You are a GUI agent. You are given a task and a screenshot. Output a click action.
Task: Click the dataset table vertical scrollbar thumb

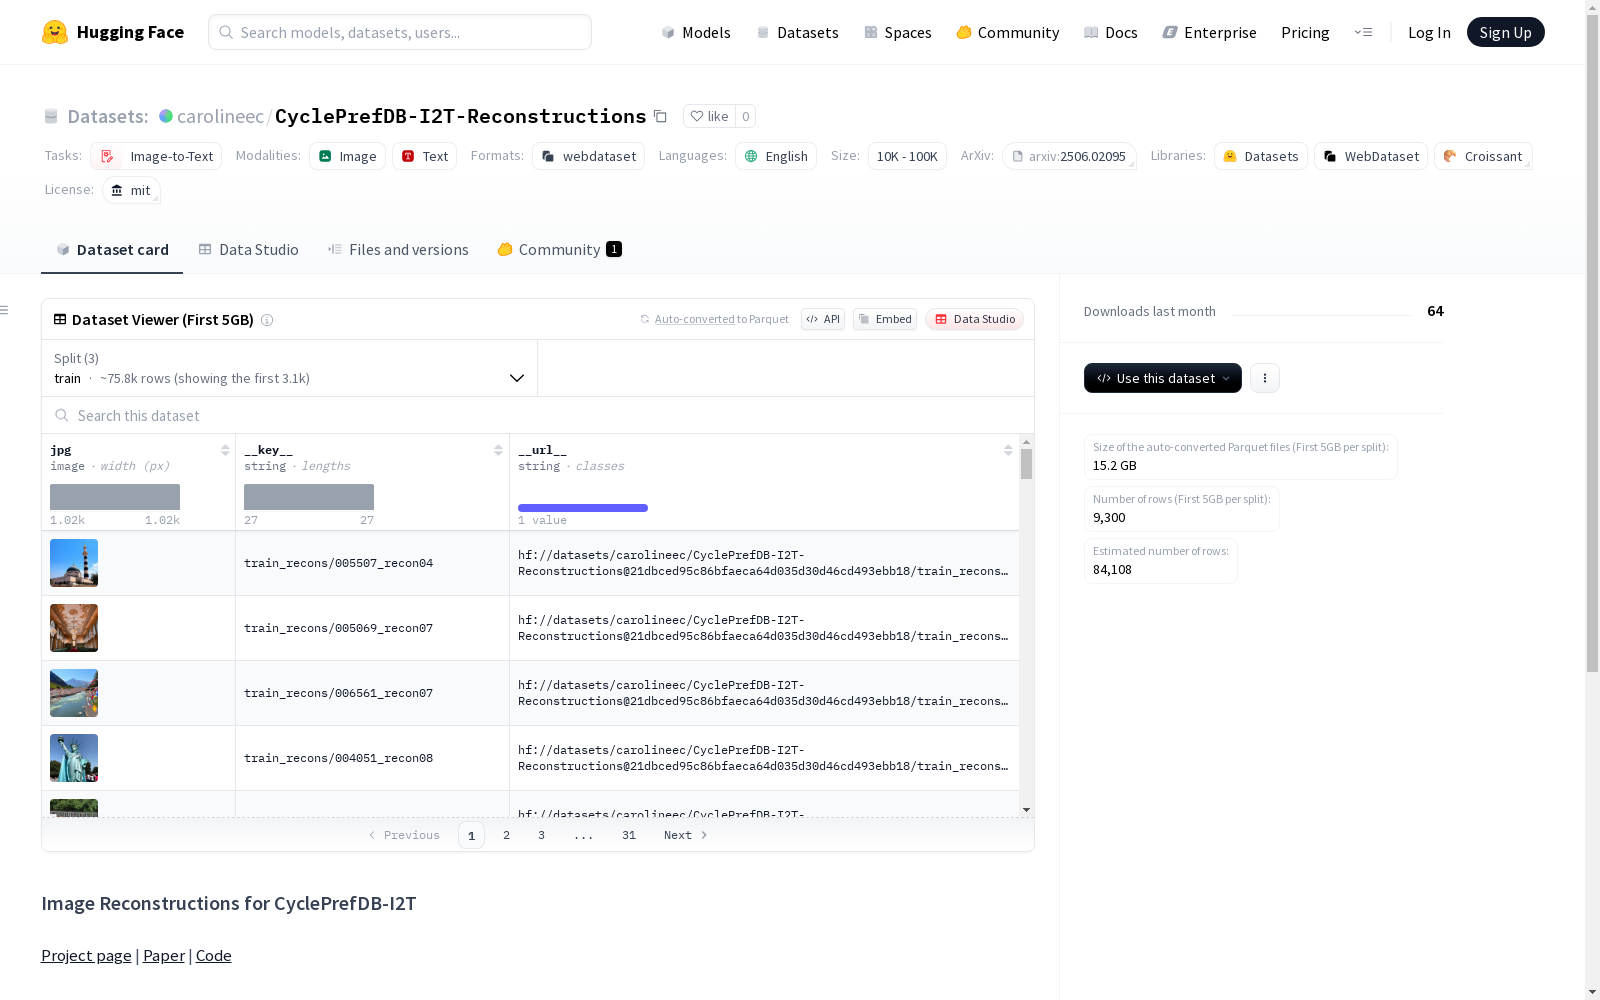[1026, 464]
